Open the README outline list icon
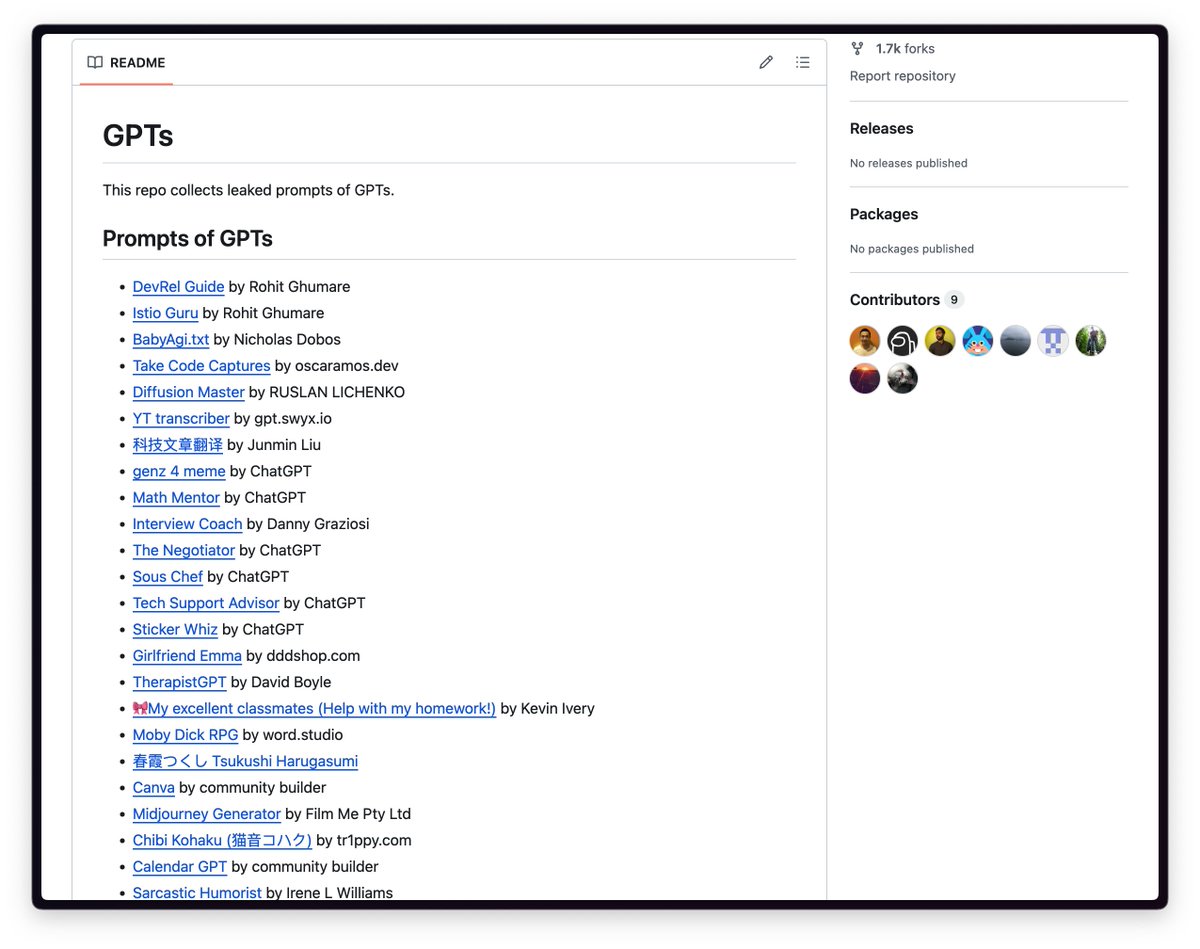 tap(802, 62)
